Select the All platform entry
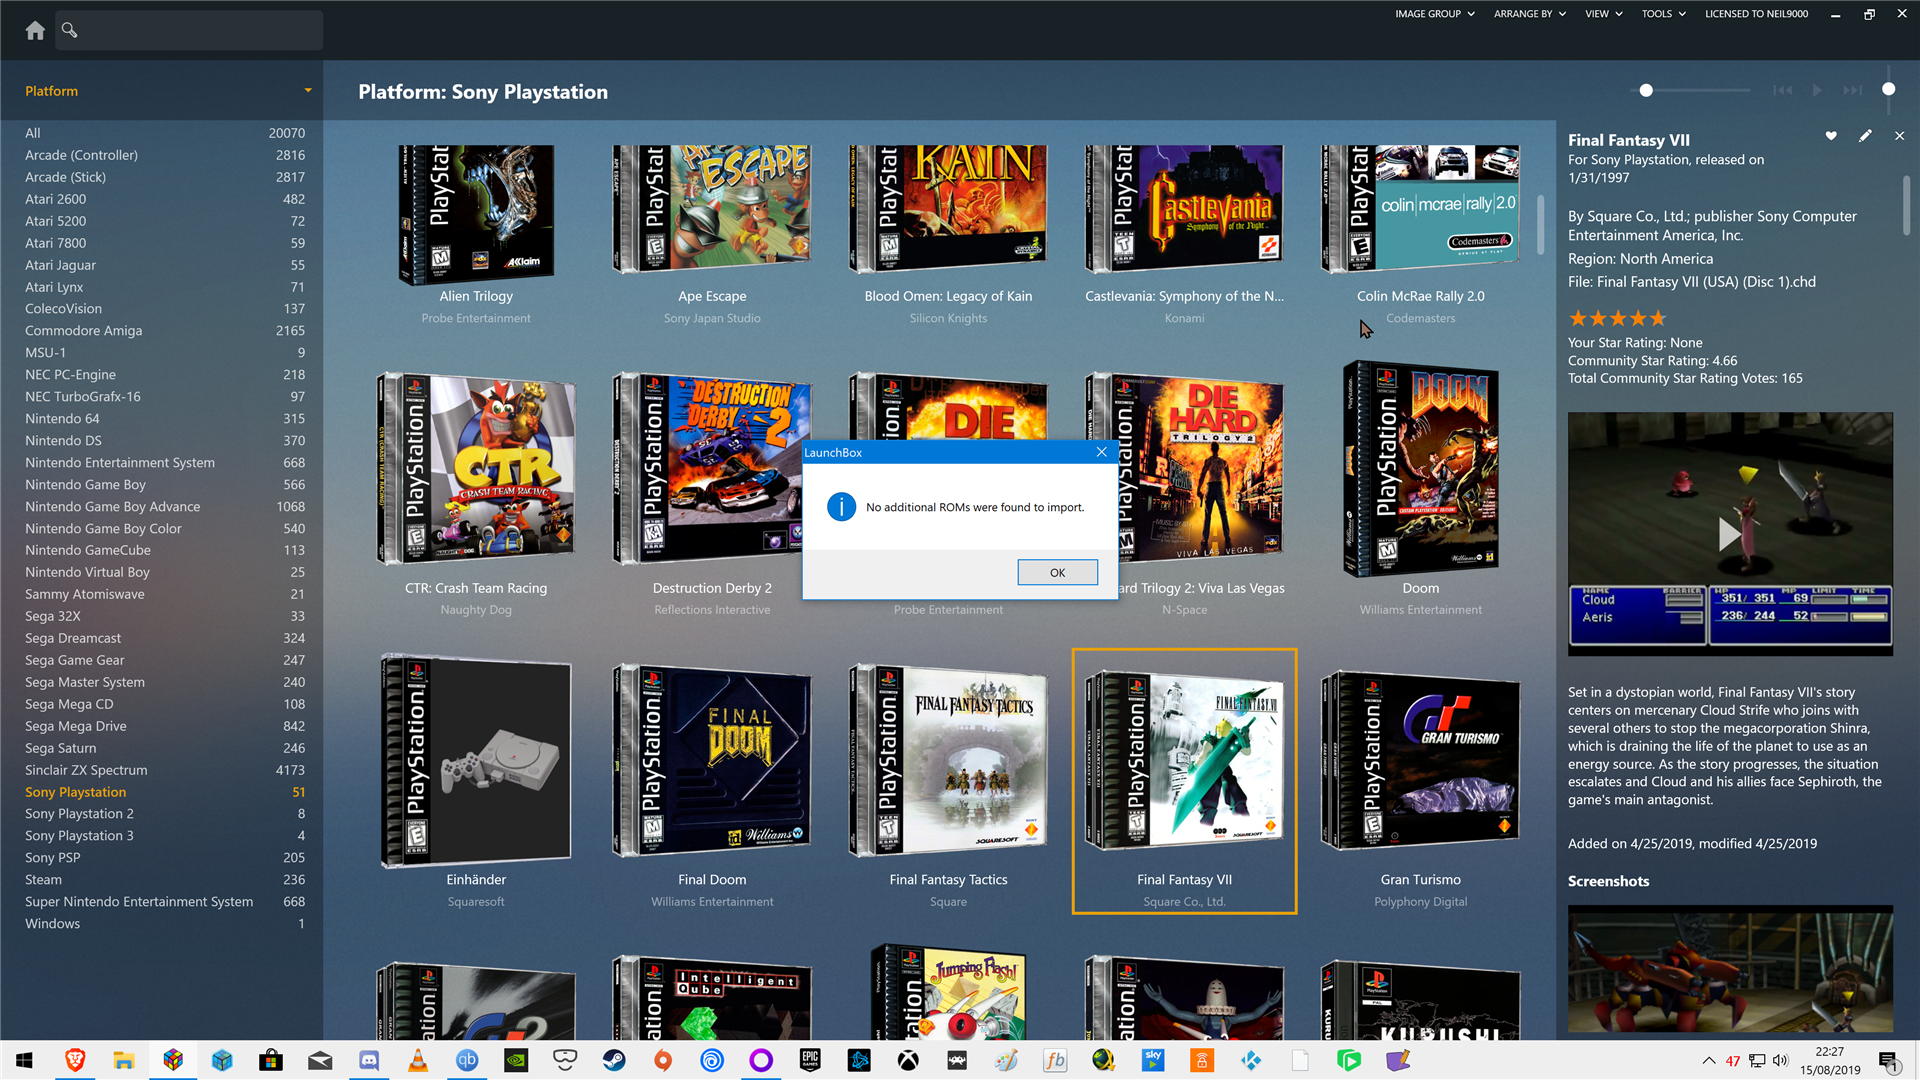 click(165, 133)
